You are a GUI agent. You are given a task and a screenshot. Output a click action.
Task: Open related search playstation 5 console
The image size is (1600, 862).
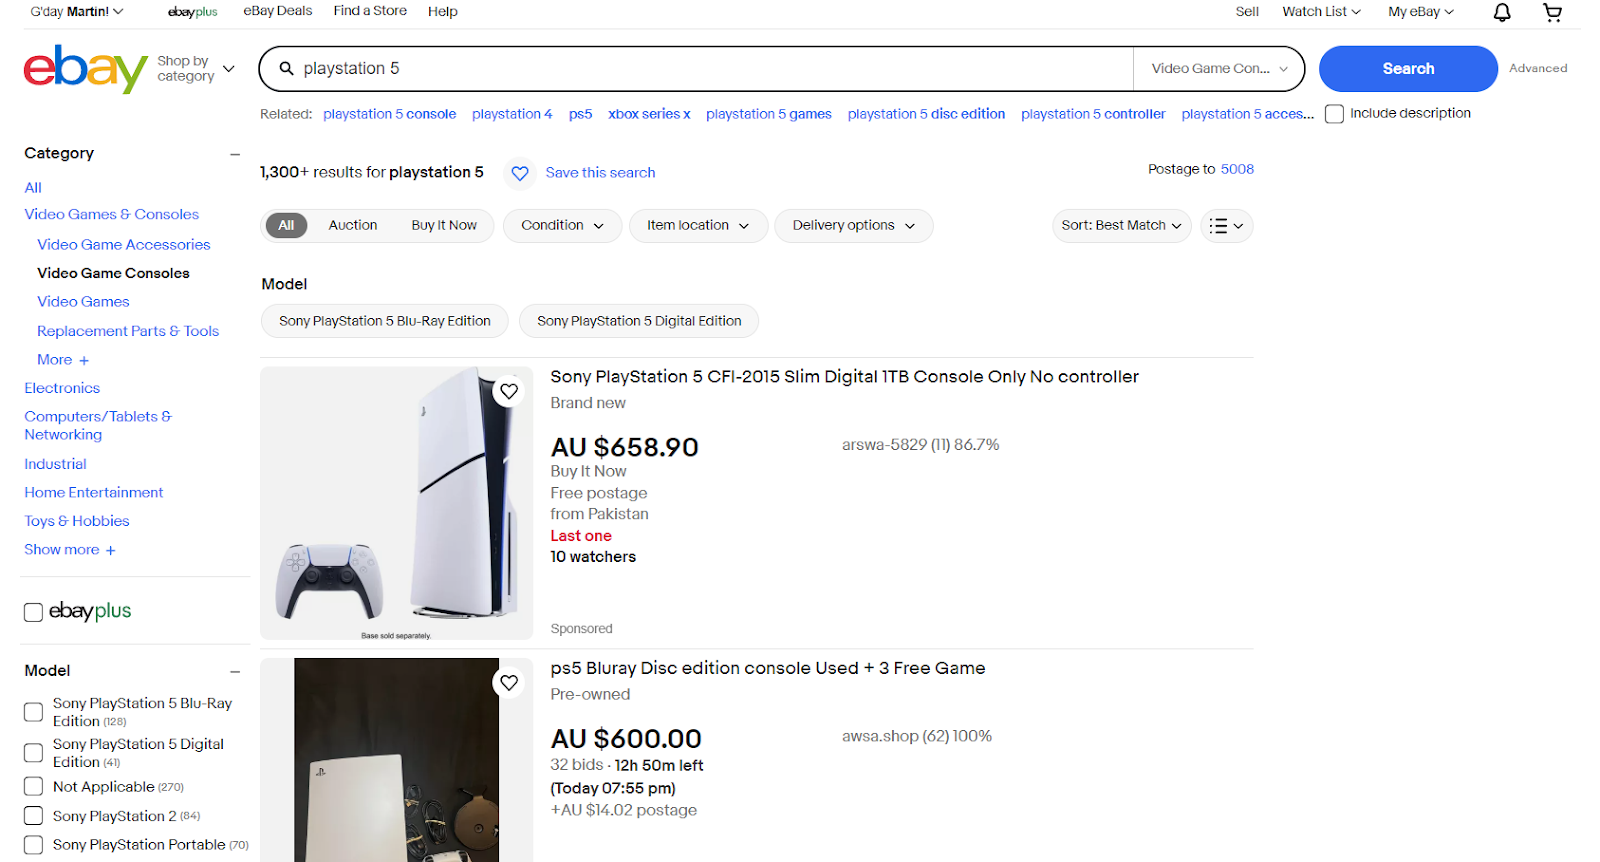(390, 114)
